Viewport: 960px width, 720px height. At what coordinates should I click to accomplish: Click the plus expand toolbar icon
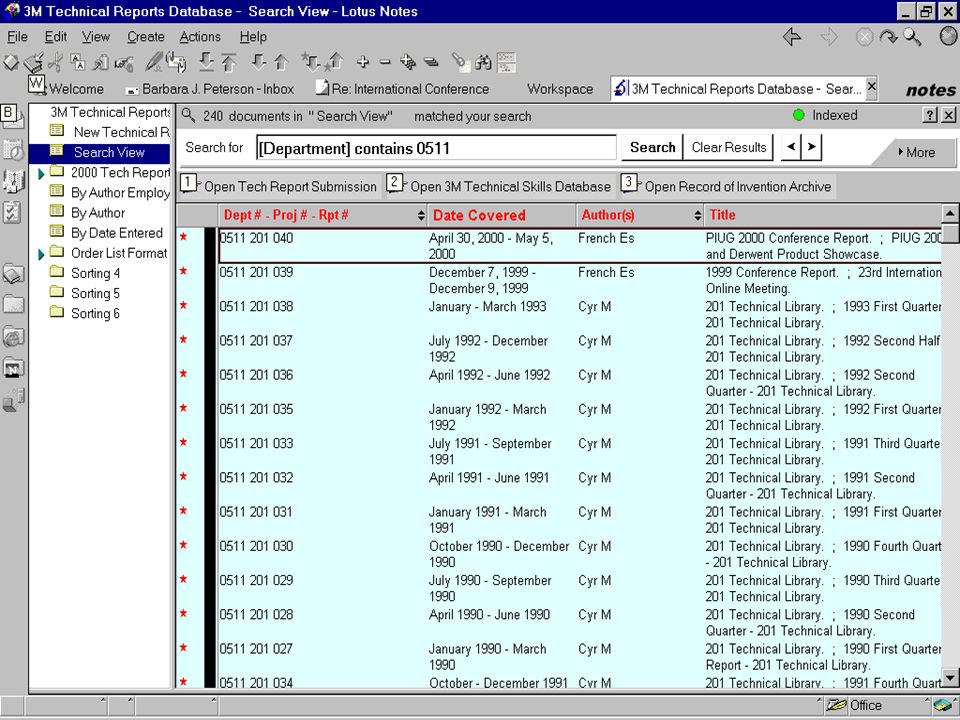(x=362, y=62)
